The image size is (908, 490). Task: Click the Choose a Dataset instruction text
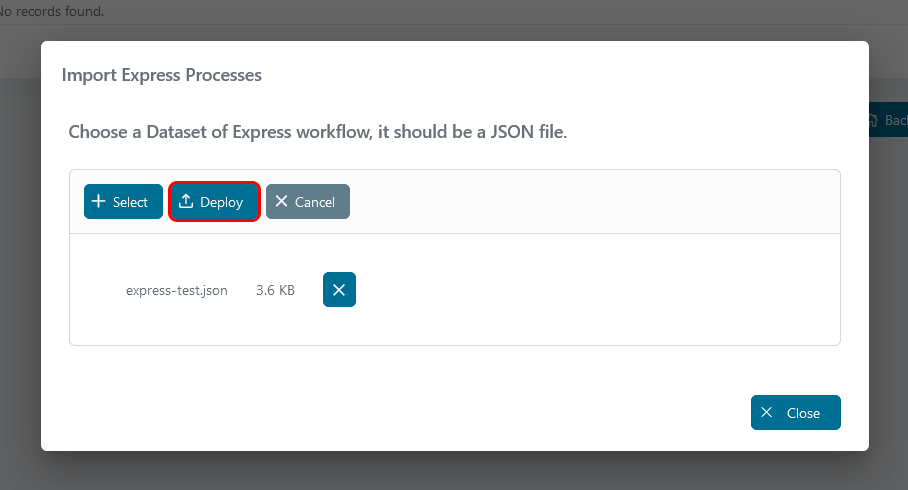pyautogui.click(x=318, y=132)
